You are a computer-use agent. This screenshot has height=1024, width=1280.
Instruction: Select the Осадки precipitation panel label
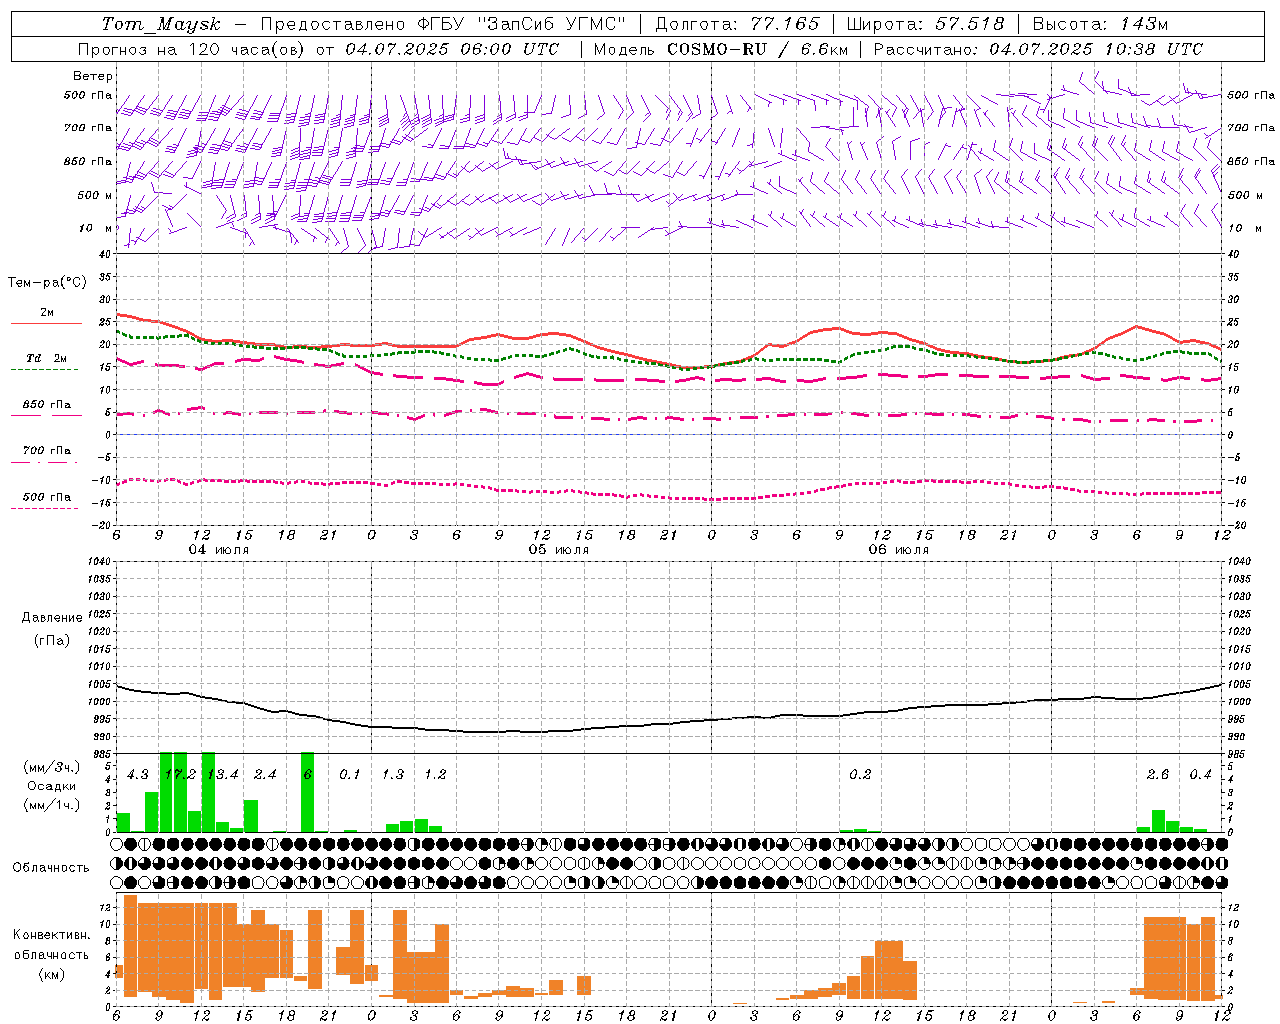[51, 786]
